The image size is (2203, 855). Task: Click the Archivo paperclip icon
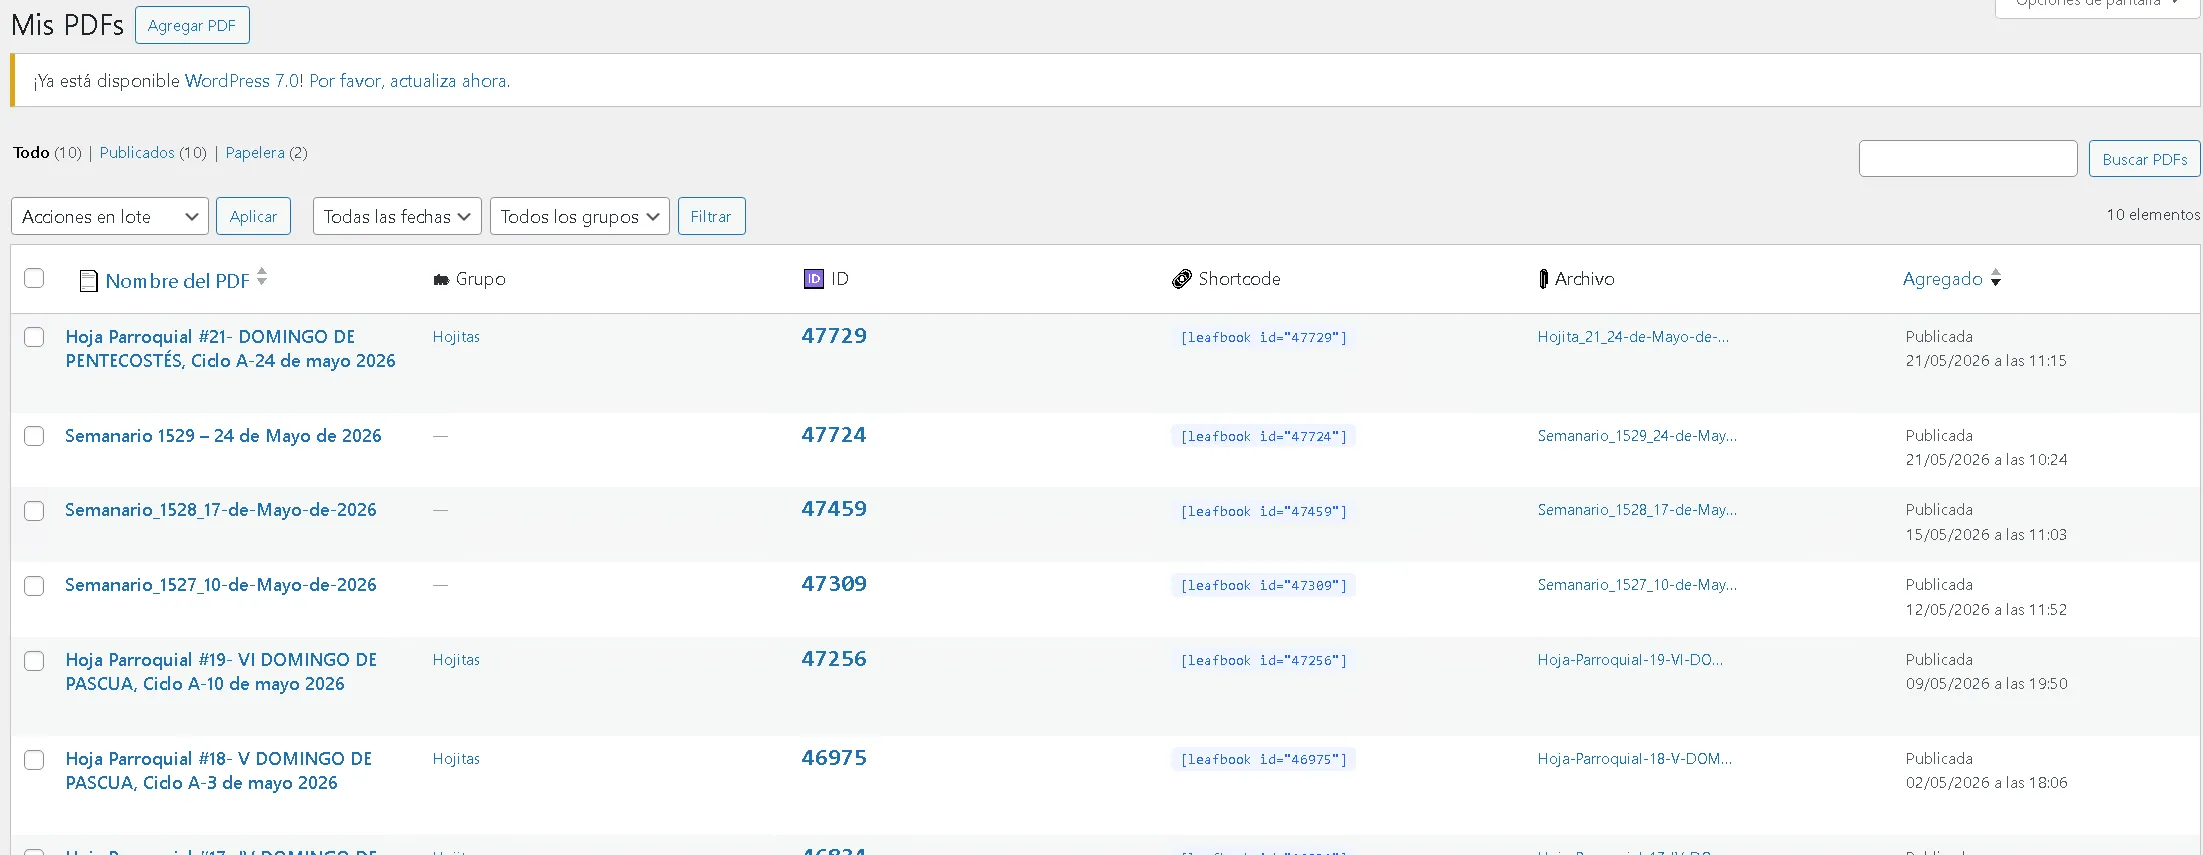click(1543, 279)
